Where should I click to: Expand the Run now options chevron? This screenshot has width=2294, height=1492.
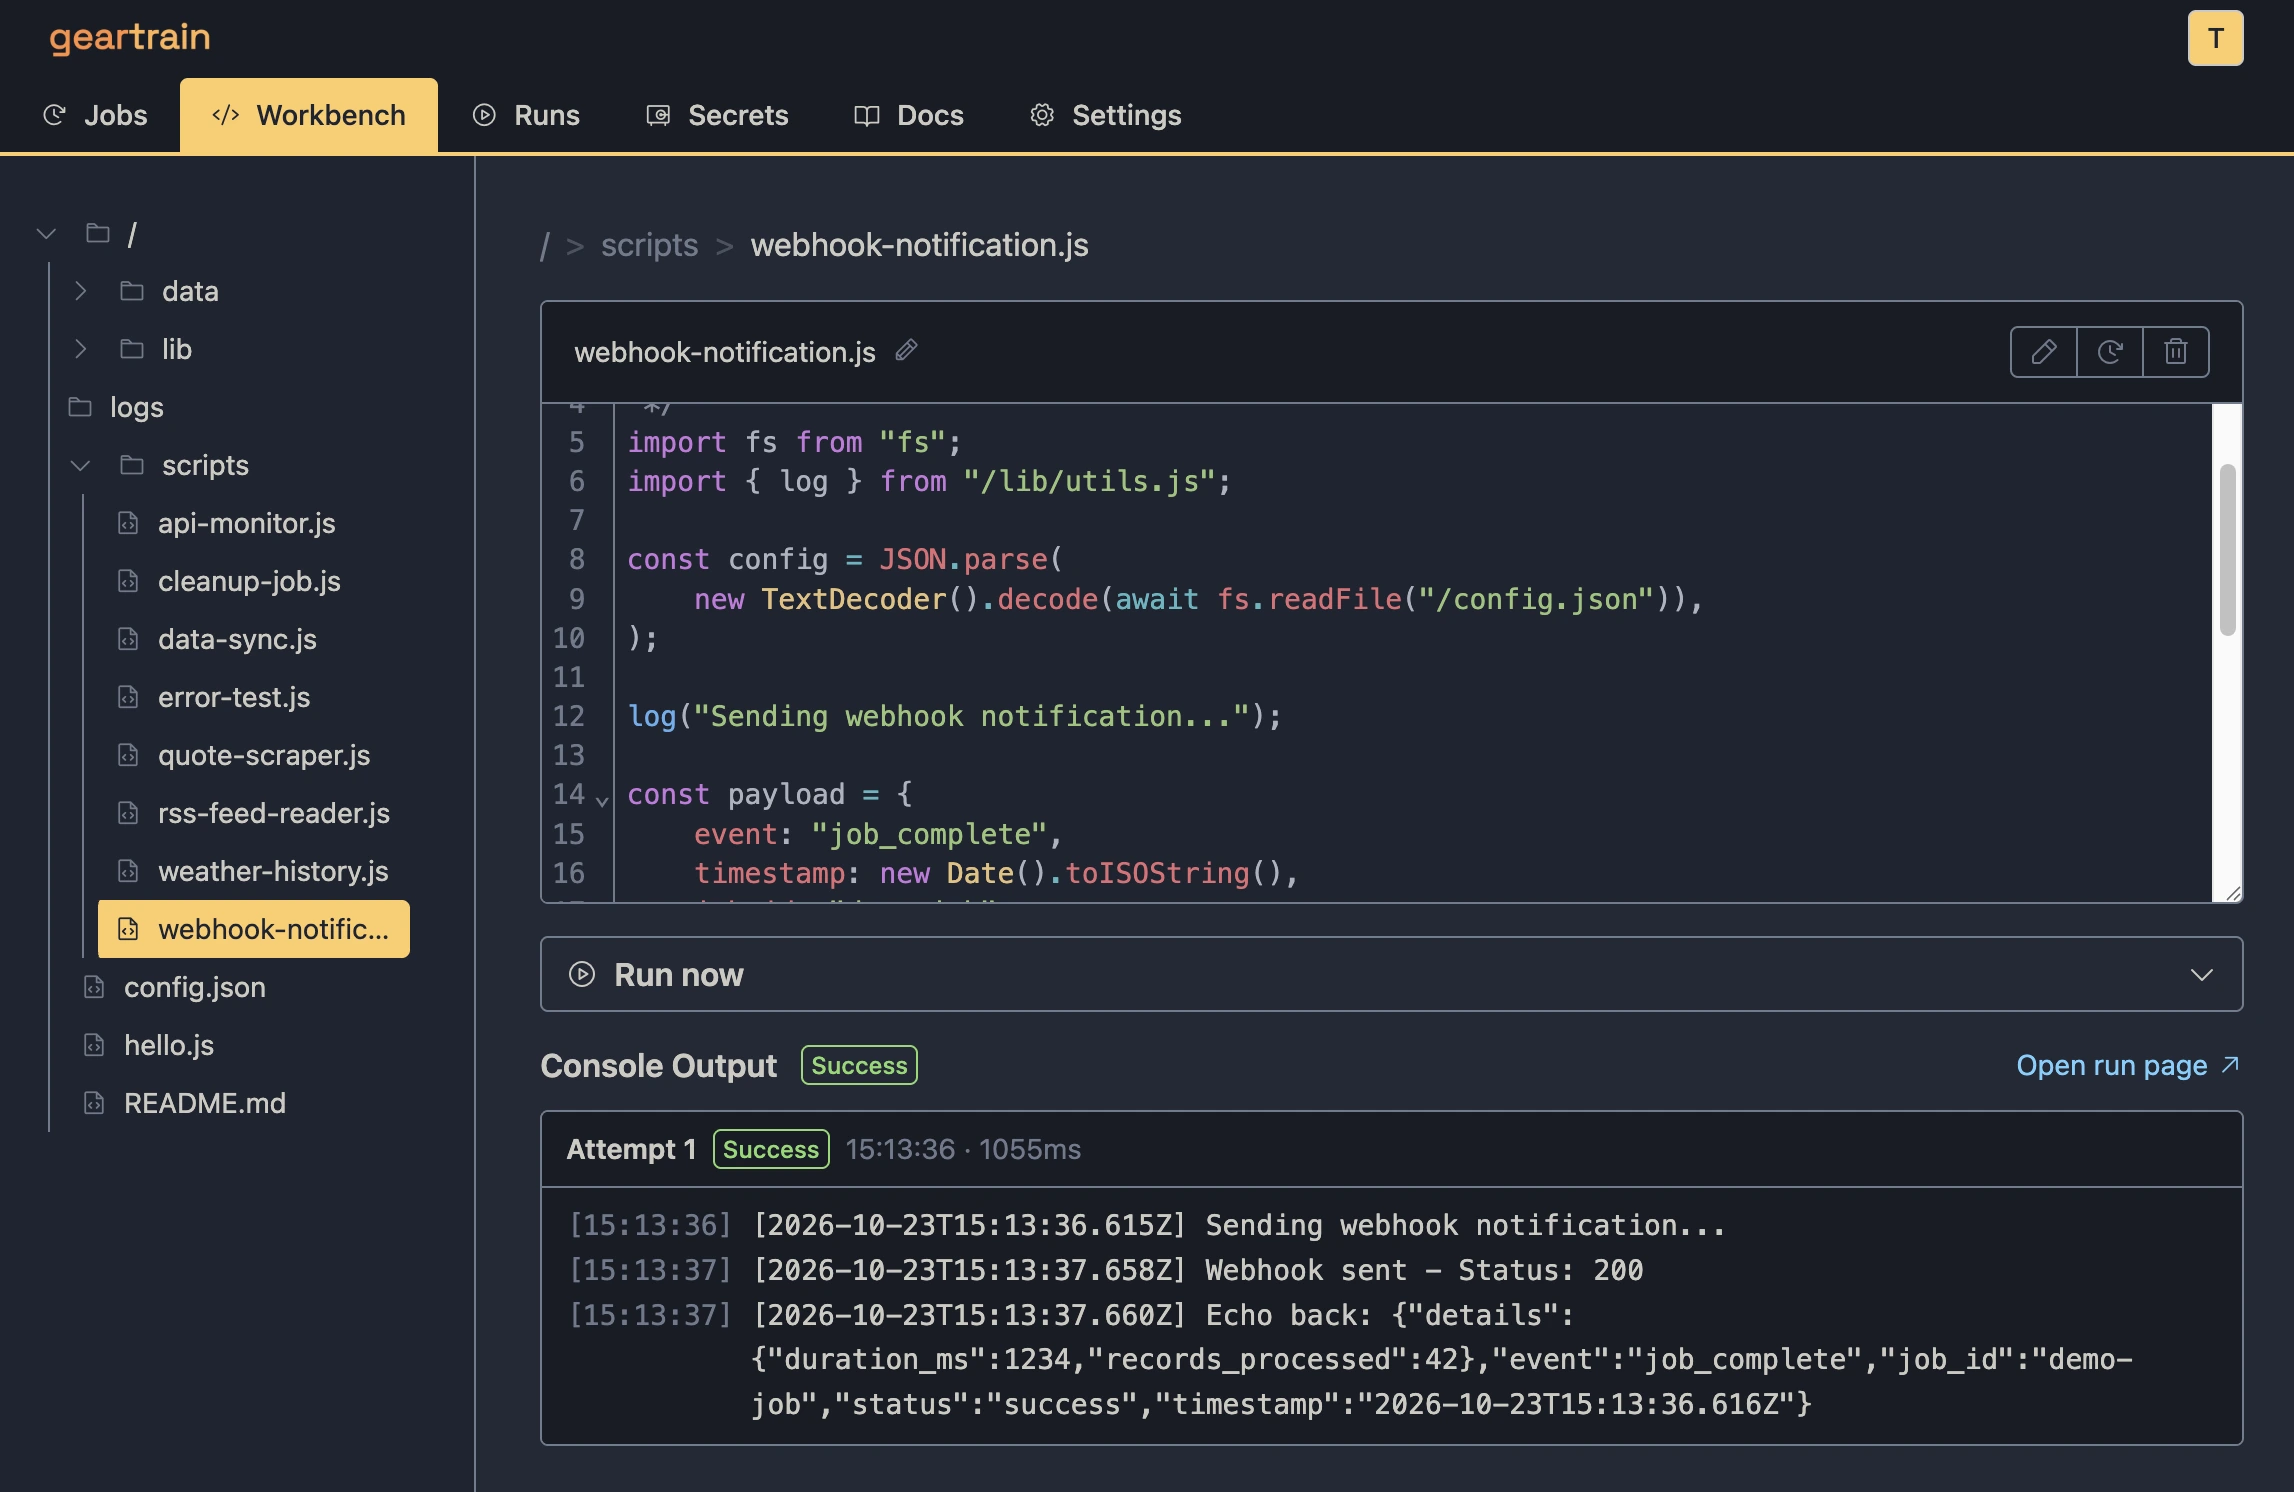2202,974
